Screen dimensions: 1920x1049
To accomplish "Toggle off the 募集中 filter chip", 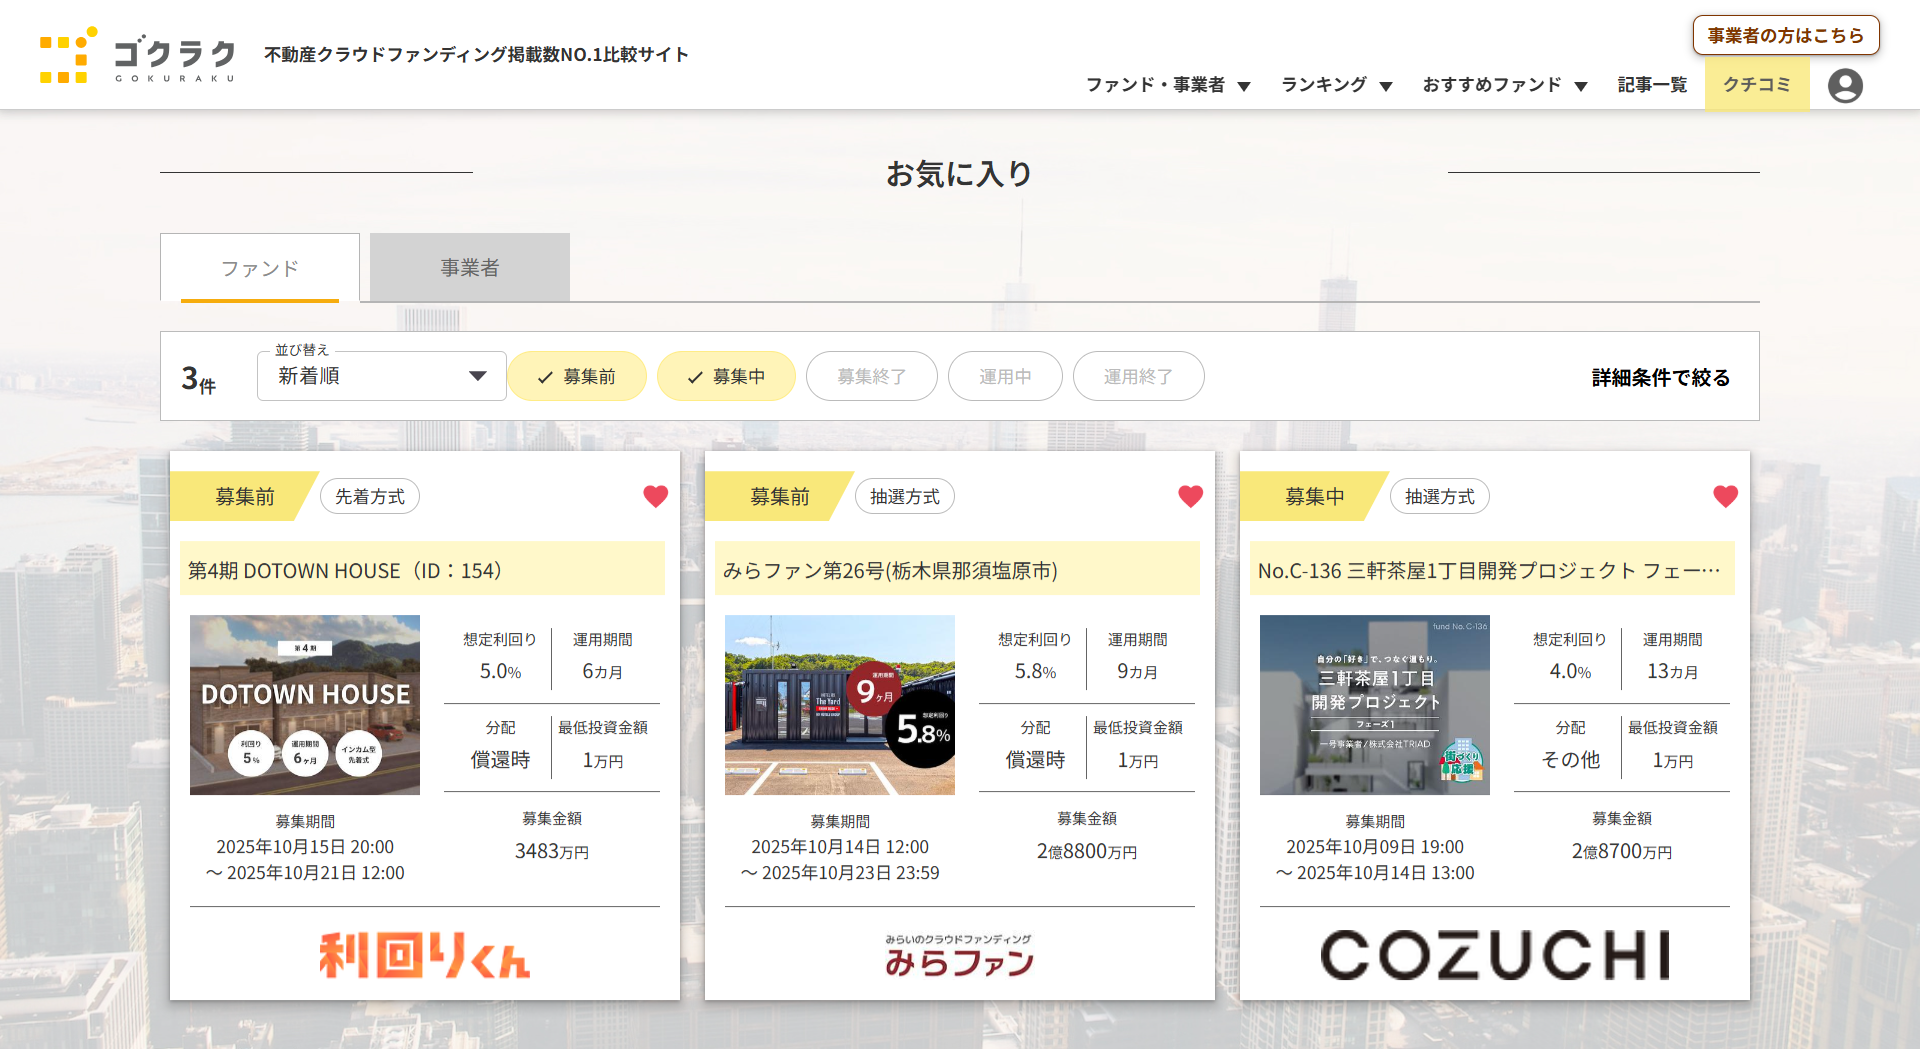I will pyautogui.click(x=726, y=377).
